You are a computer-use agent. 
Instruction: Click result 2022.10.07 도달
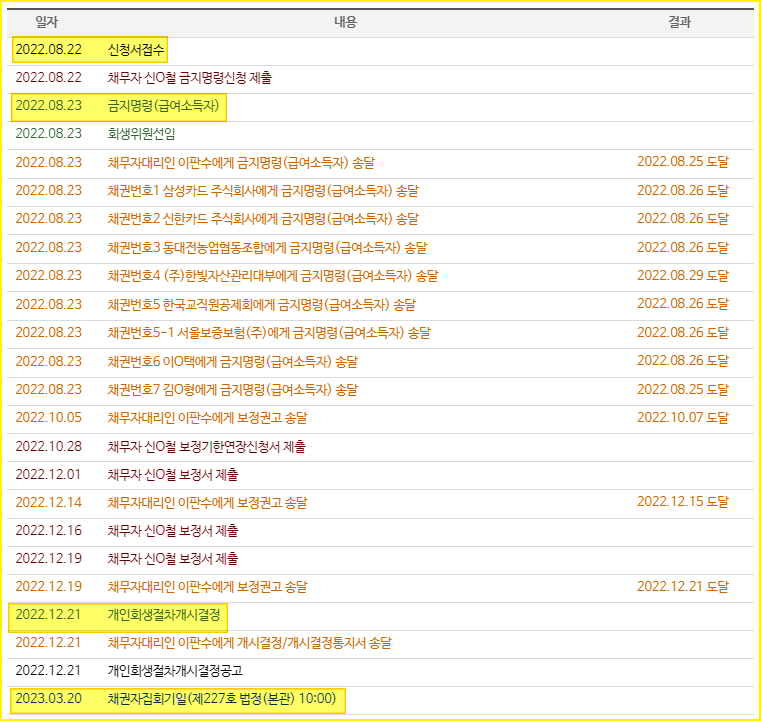click(x=683, y=417)
